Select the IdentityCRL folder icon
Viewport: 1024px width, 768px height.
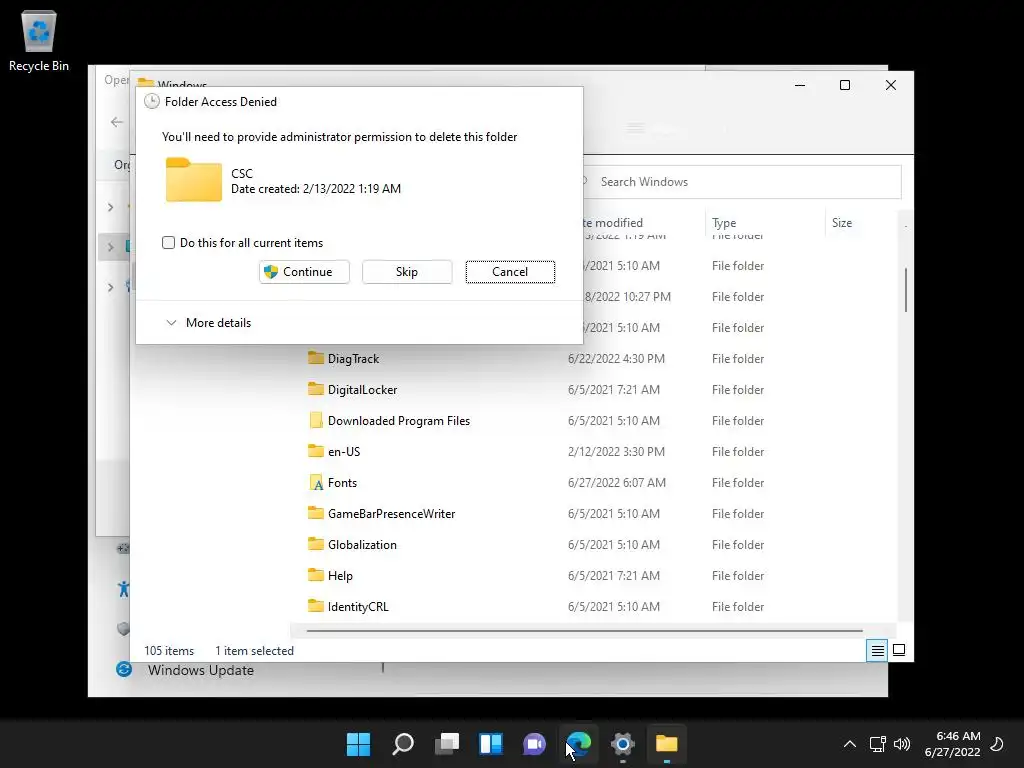[x=316, y=607]
